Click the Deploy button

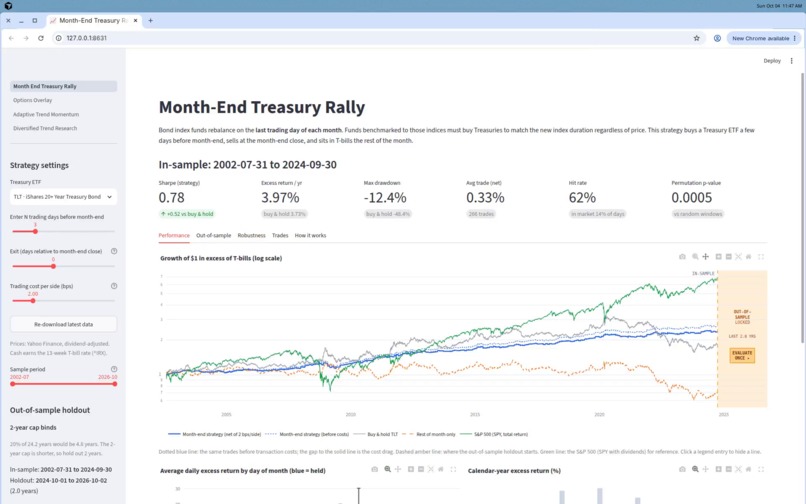click(772, 61)
